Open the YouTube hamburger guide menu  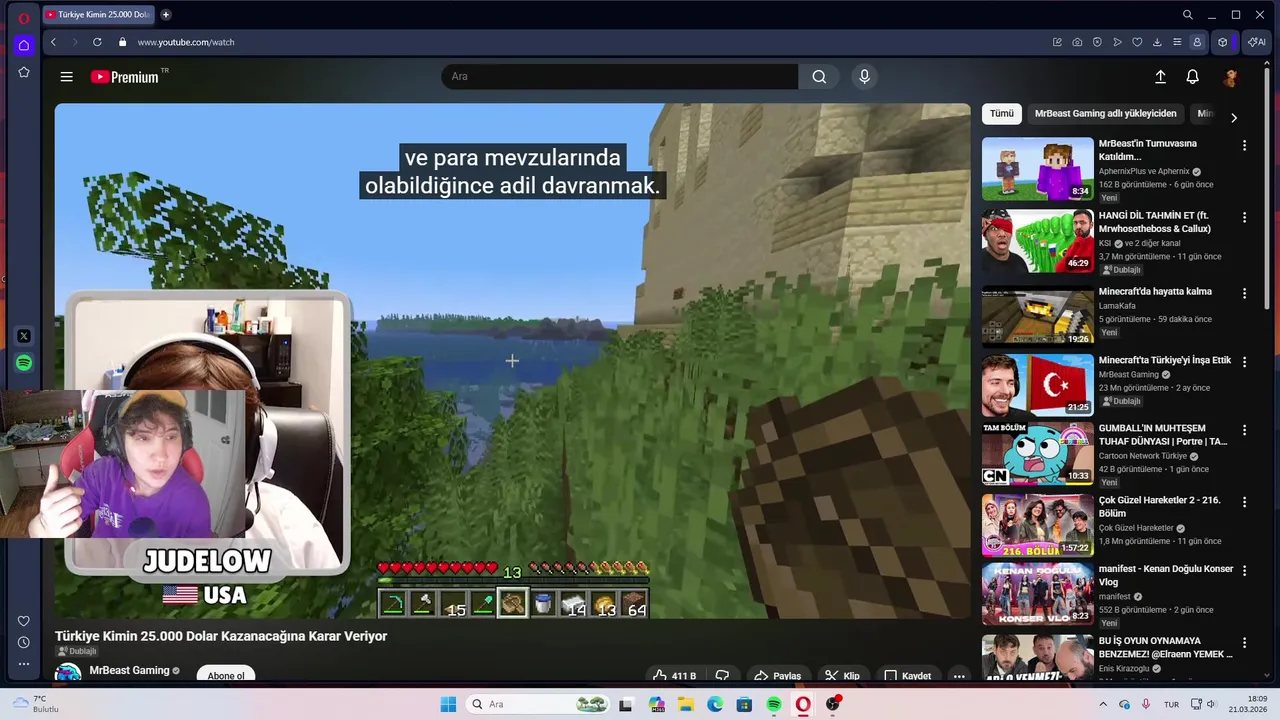click(66, 77)
